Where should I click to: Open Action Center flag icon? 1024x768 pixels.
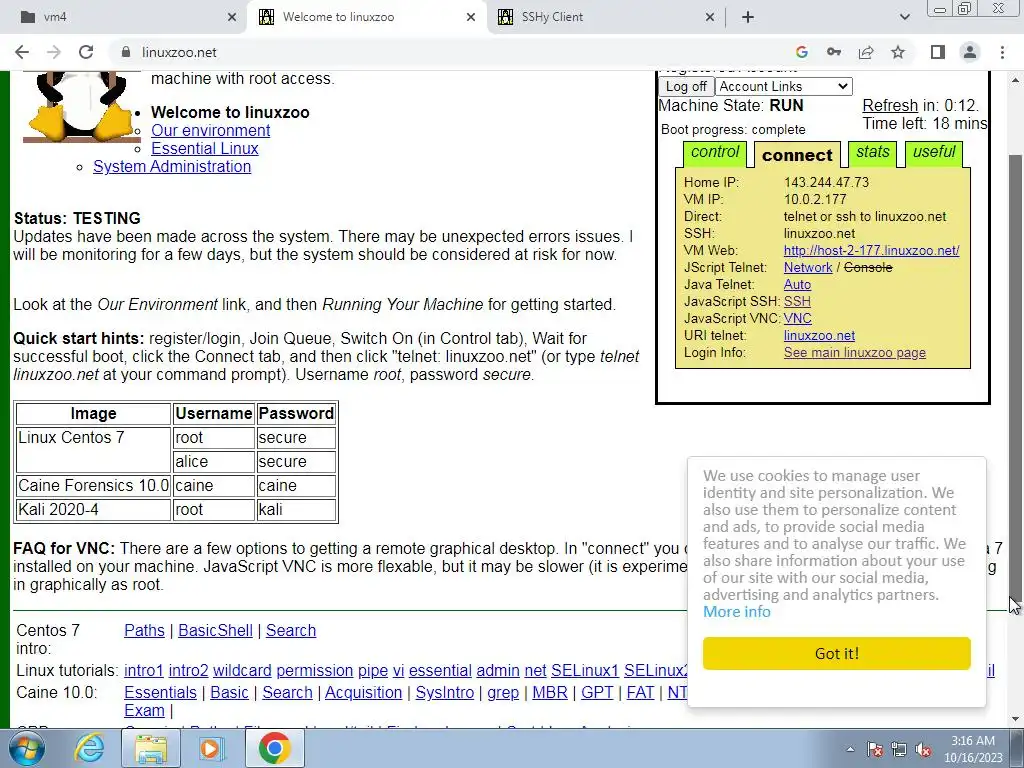[x=875, y=749]
